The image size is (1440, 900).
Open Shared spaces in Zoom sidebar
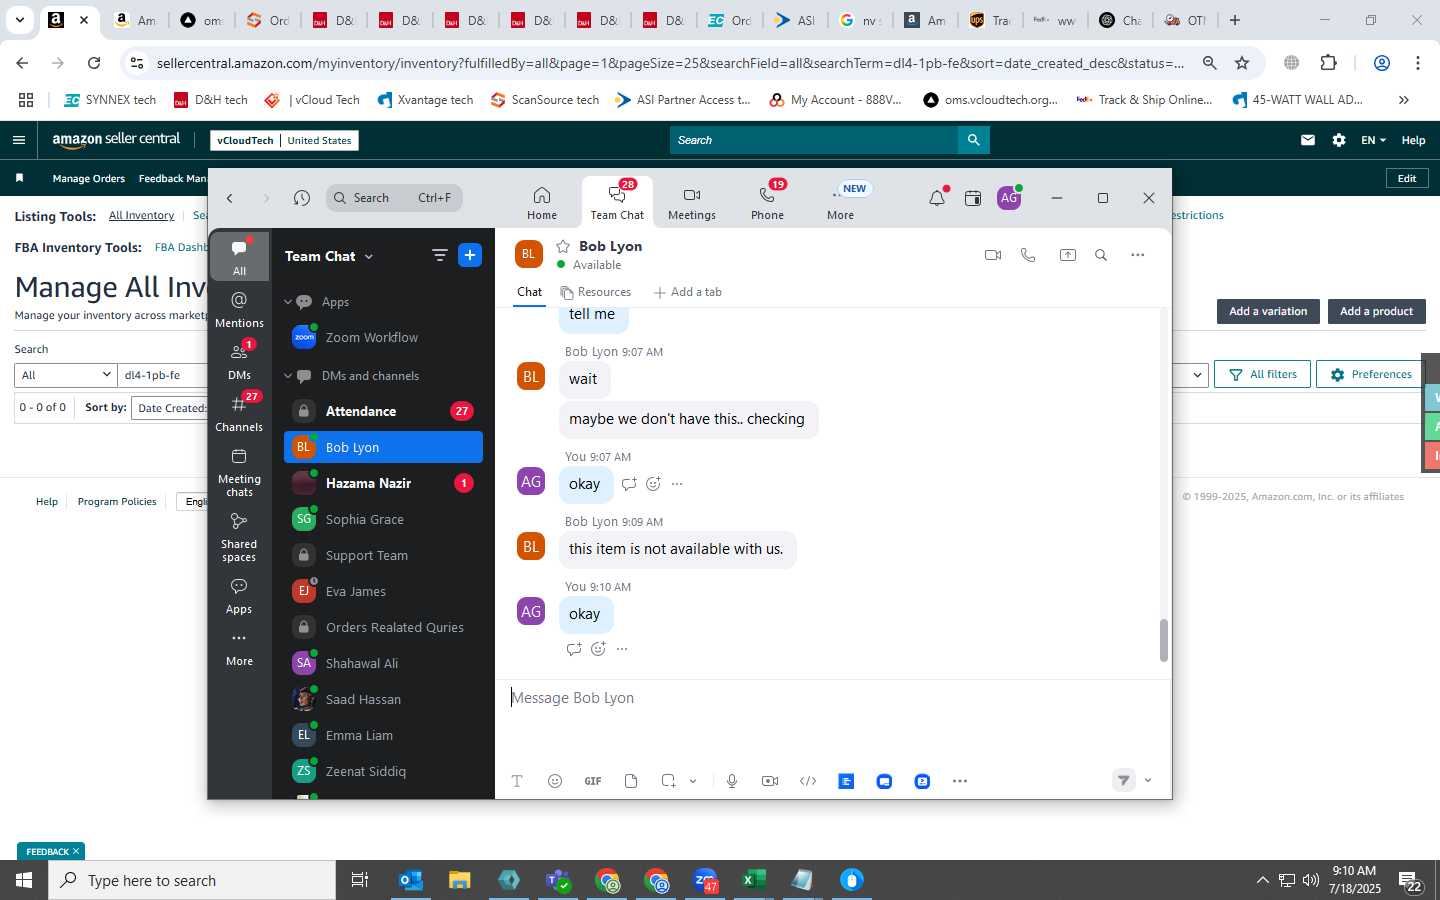(239, 537)
